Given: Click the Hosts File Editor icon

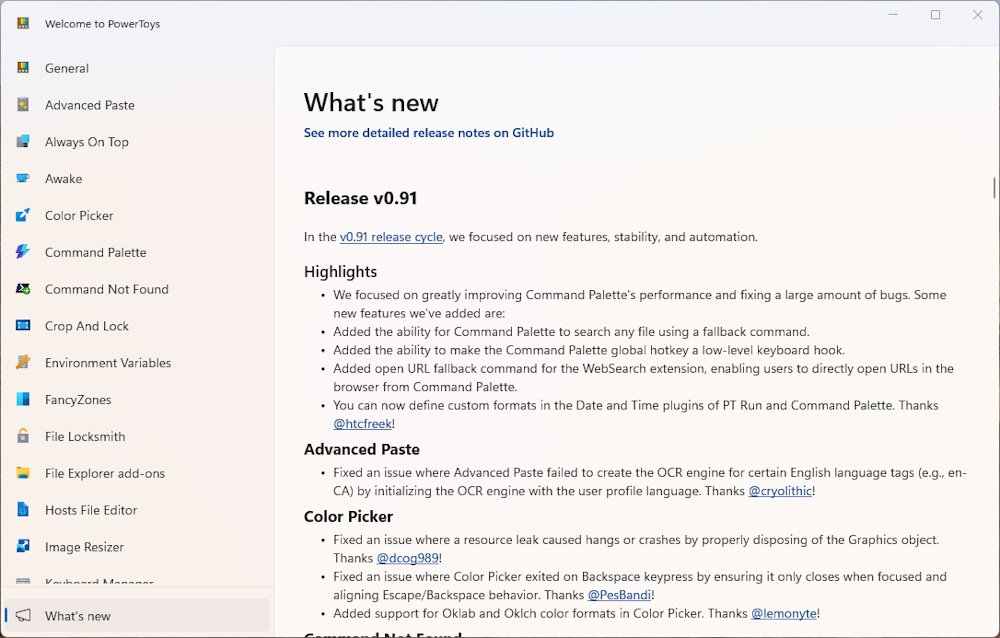Looking at the screenshot, I should coord(23,510).
